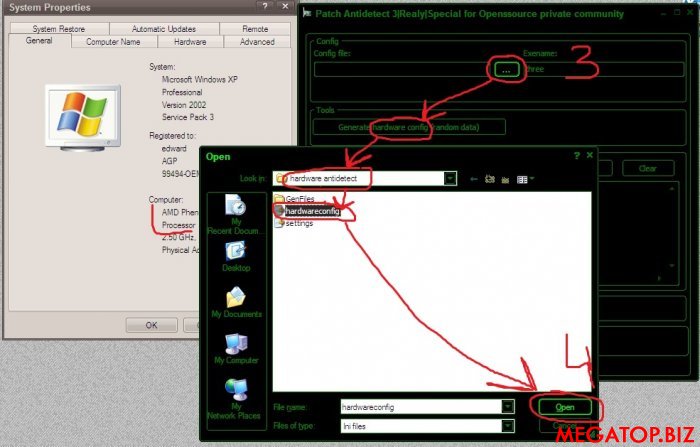Open My Network Places in the places bar

click(x=235, y=399)
